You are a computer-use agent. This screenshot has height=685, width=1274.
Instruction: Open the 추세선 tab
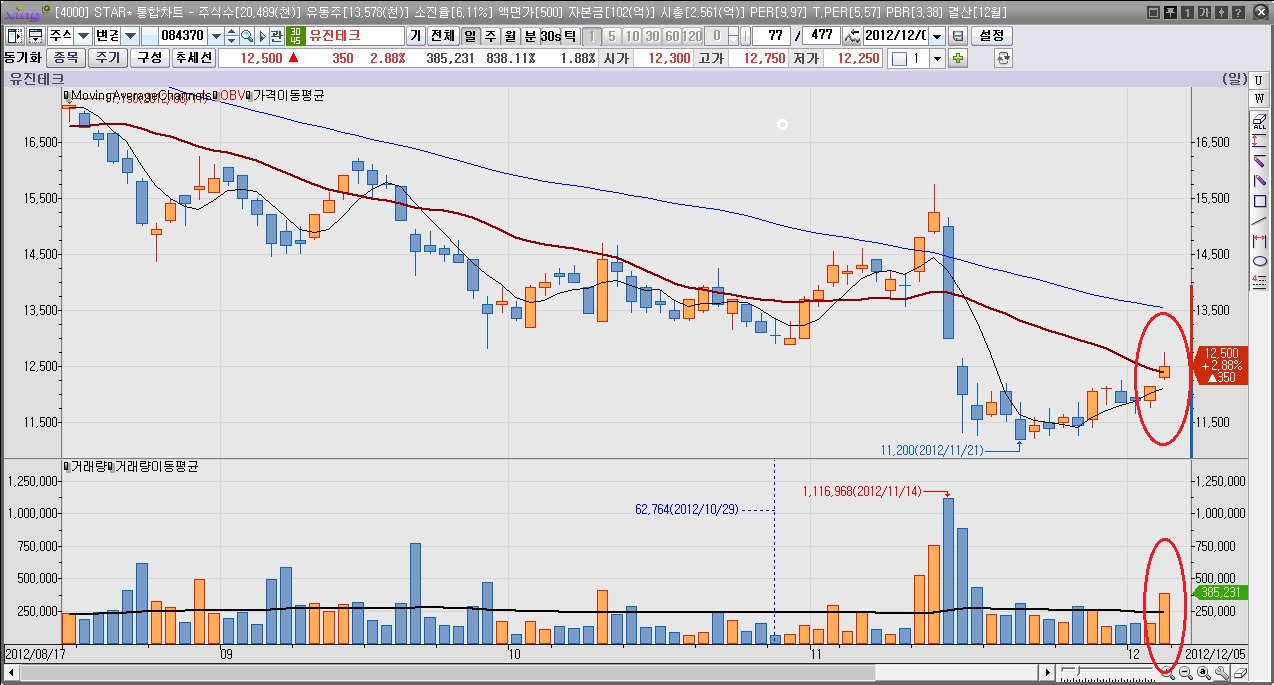point(193,58)
